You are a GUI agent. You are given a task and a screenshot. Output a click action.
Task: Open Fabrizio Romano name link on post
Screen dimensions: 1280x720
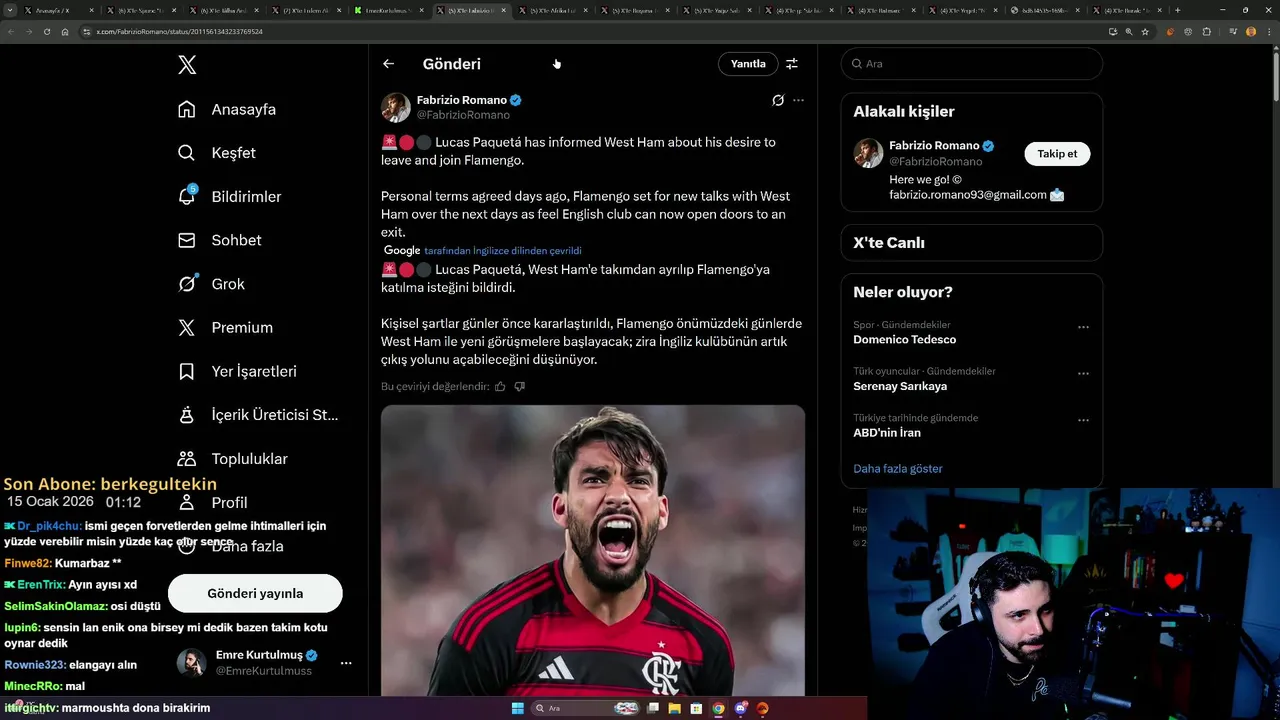pyautogui.click(x=462, y=100)
